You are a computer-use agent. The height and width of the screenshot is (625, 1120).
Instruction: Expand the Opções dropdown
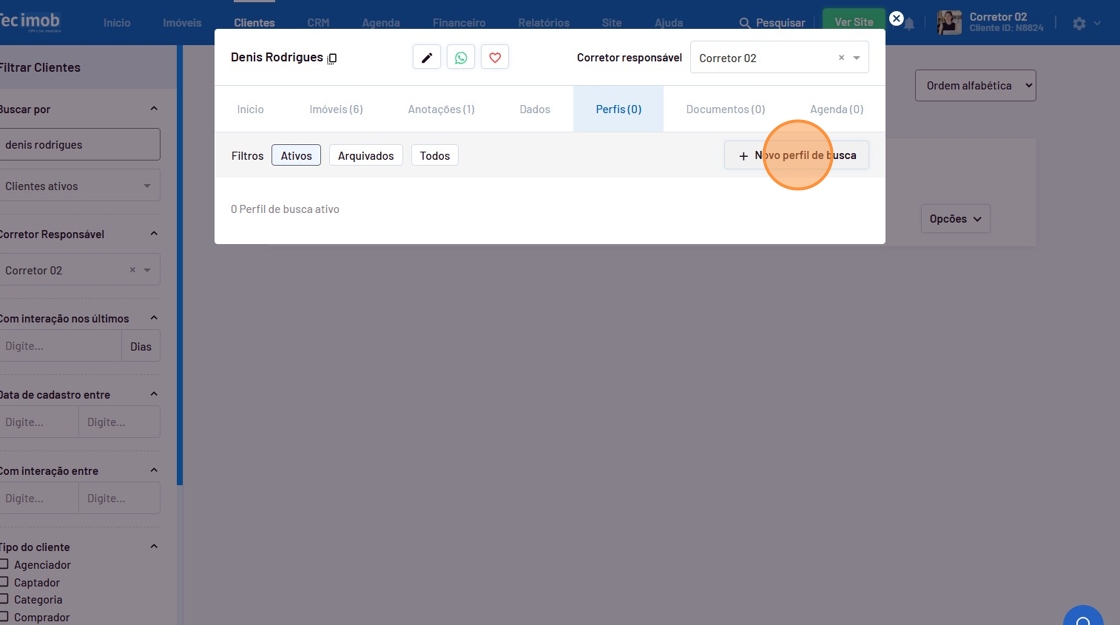tap(955, 219)
